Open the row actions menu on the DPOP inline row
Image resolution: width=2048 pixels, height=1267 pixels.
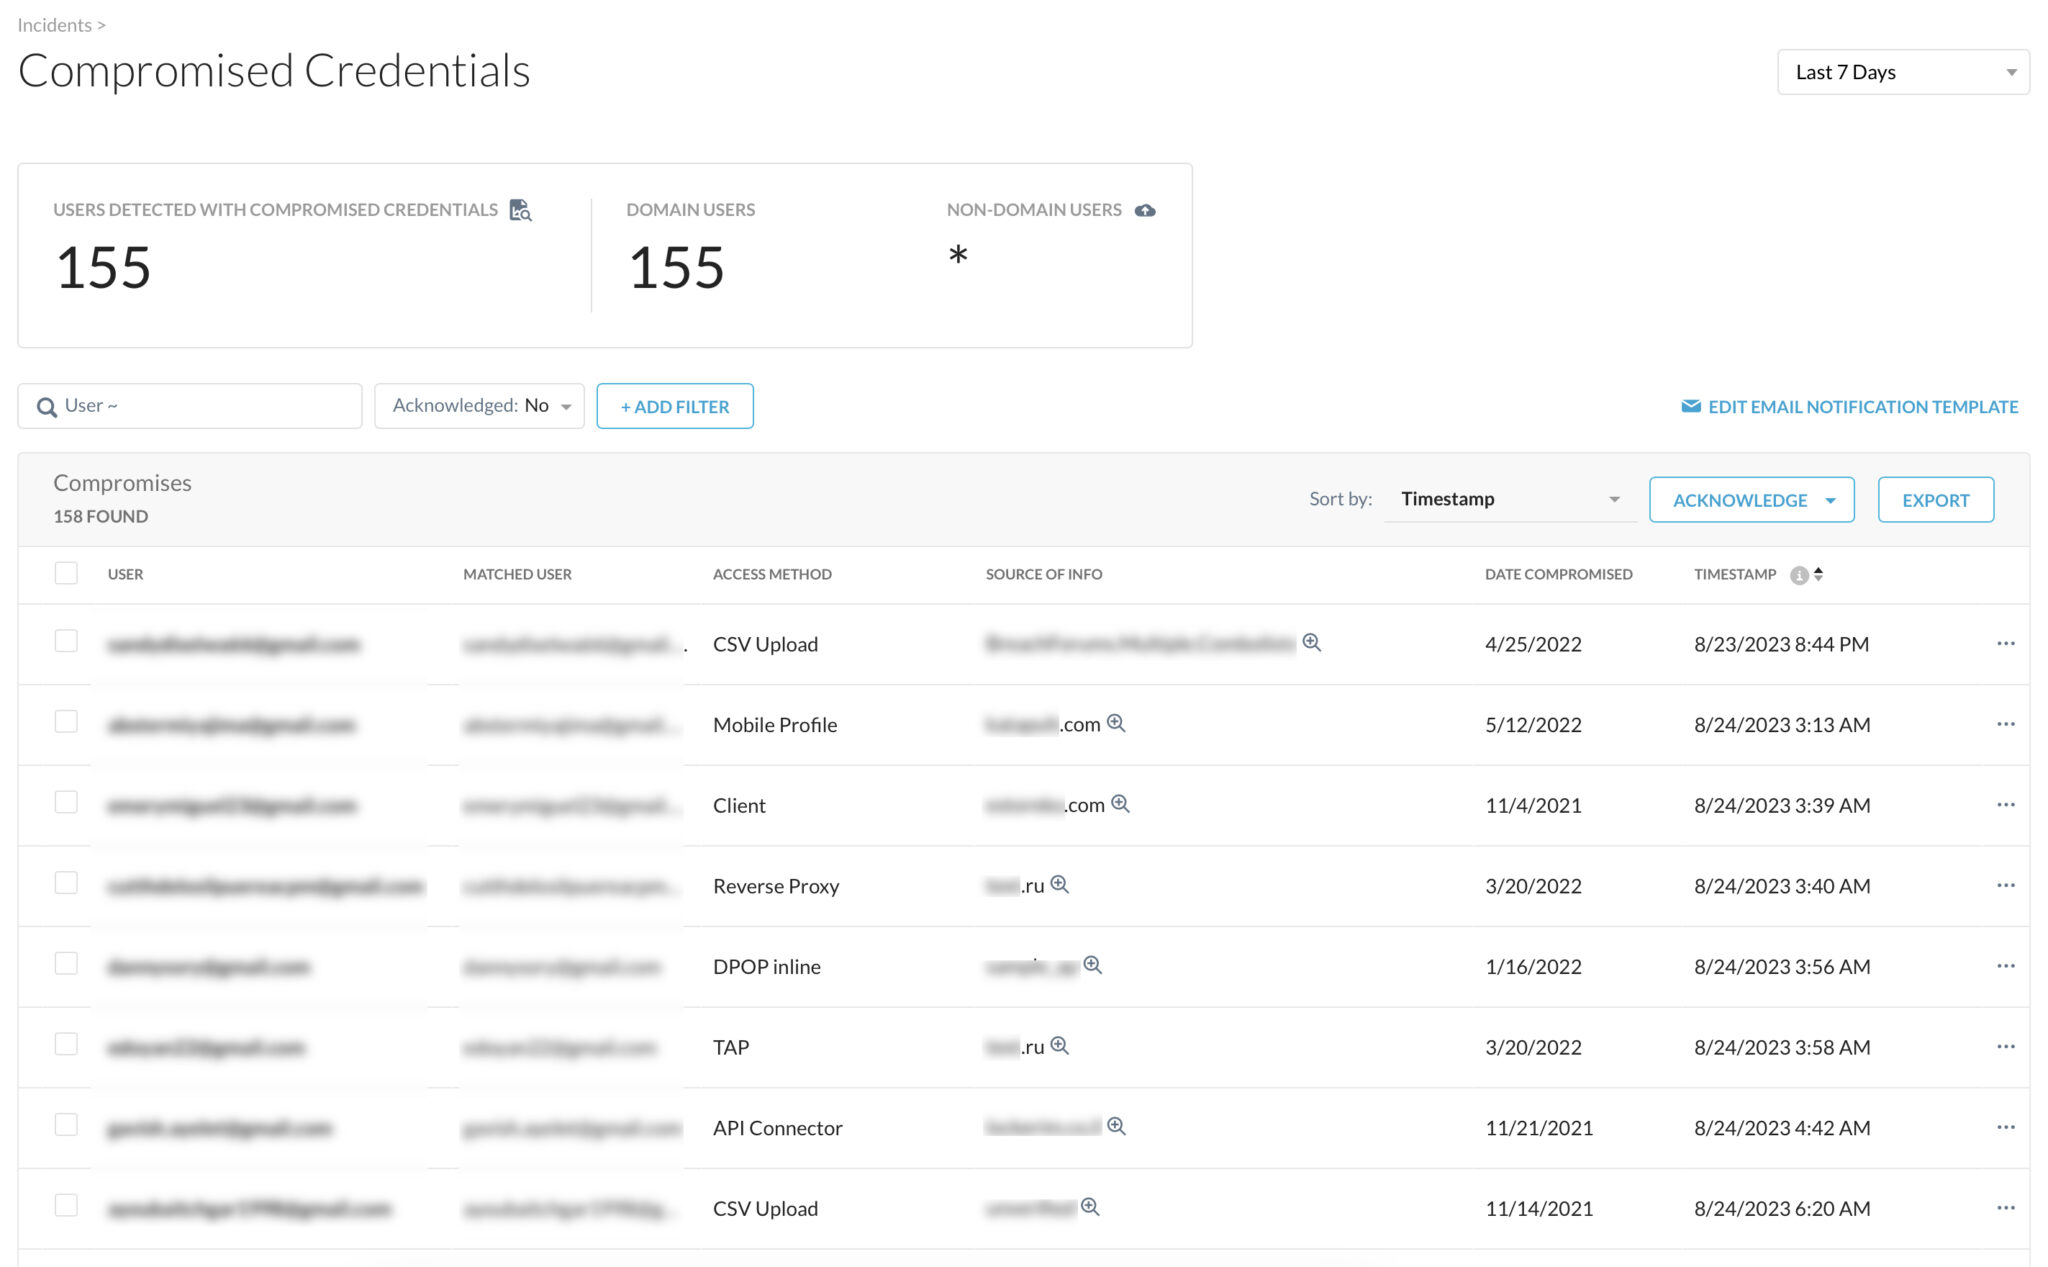[2006, 965]
